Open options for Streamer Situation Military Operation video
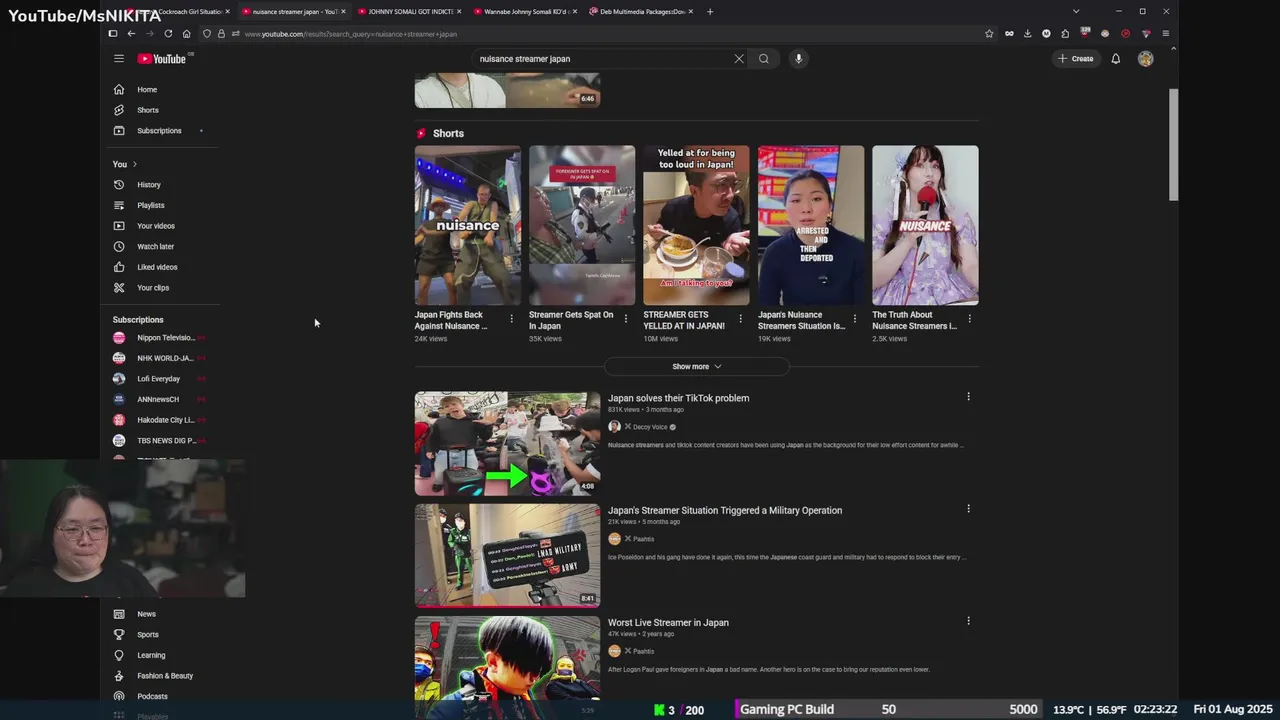1280x720 pixels. click(x=968, y=509)
